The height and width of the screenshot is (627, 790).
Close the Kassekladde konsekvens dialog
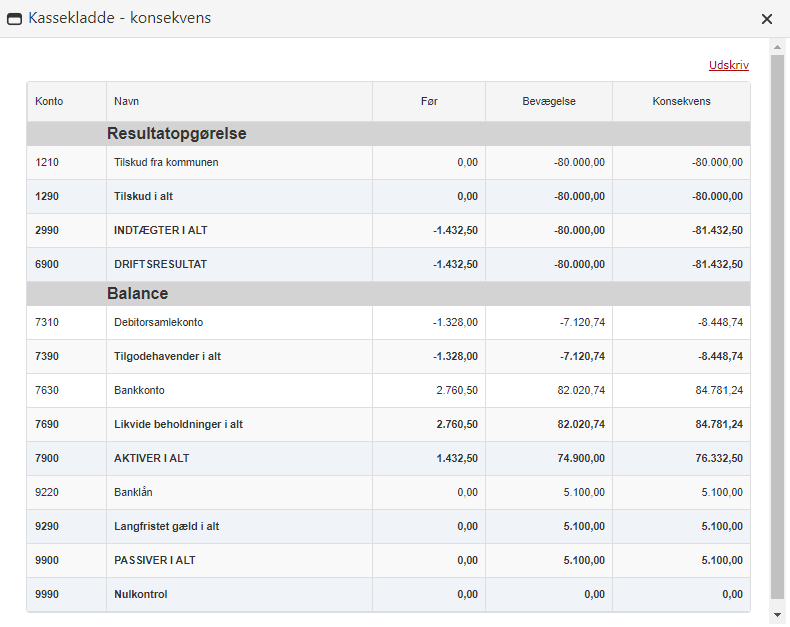[x=767, y=19]
